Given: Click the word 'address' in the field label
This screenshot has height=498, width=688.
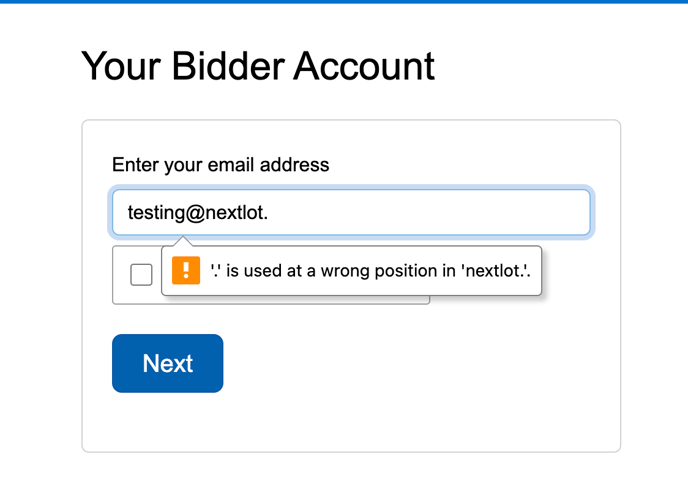Looking at the screenshot, I should click(x=294, y=165).
